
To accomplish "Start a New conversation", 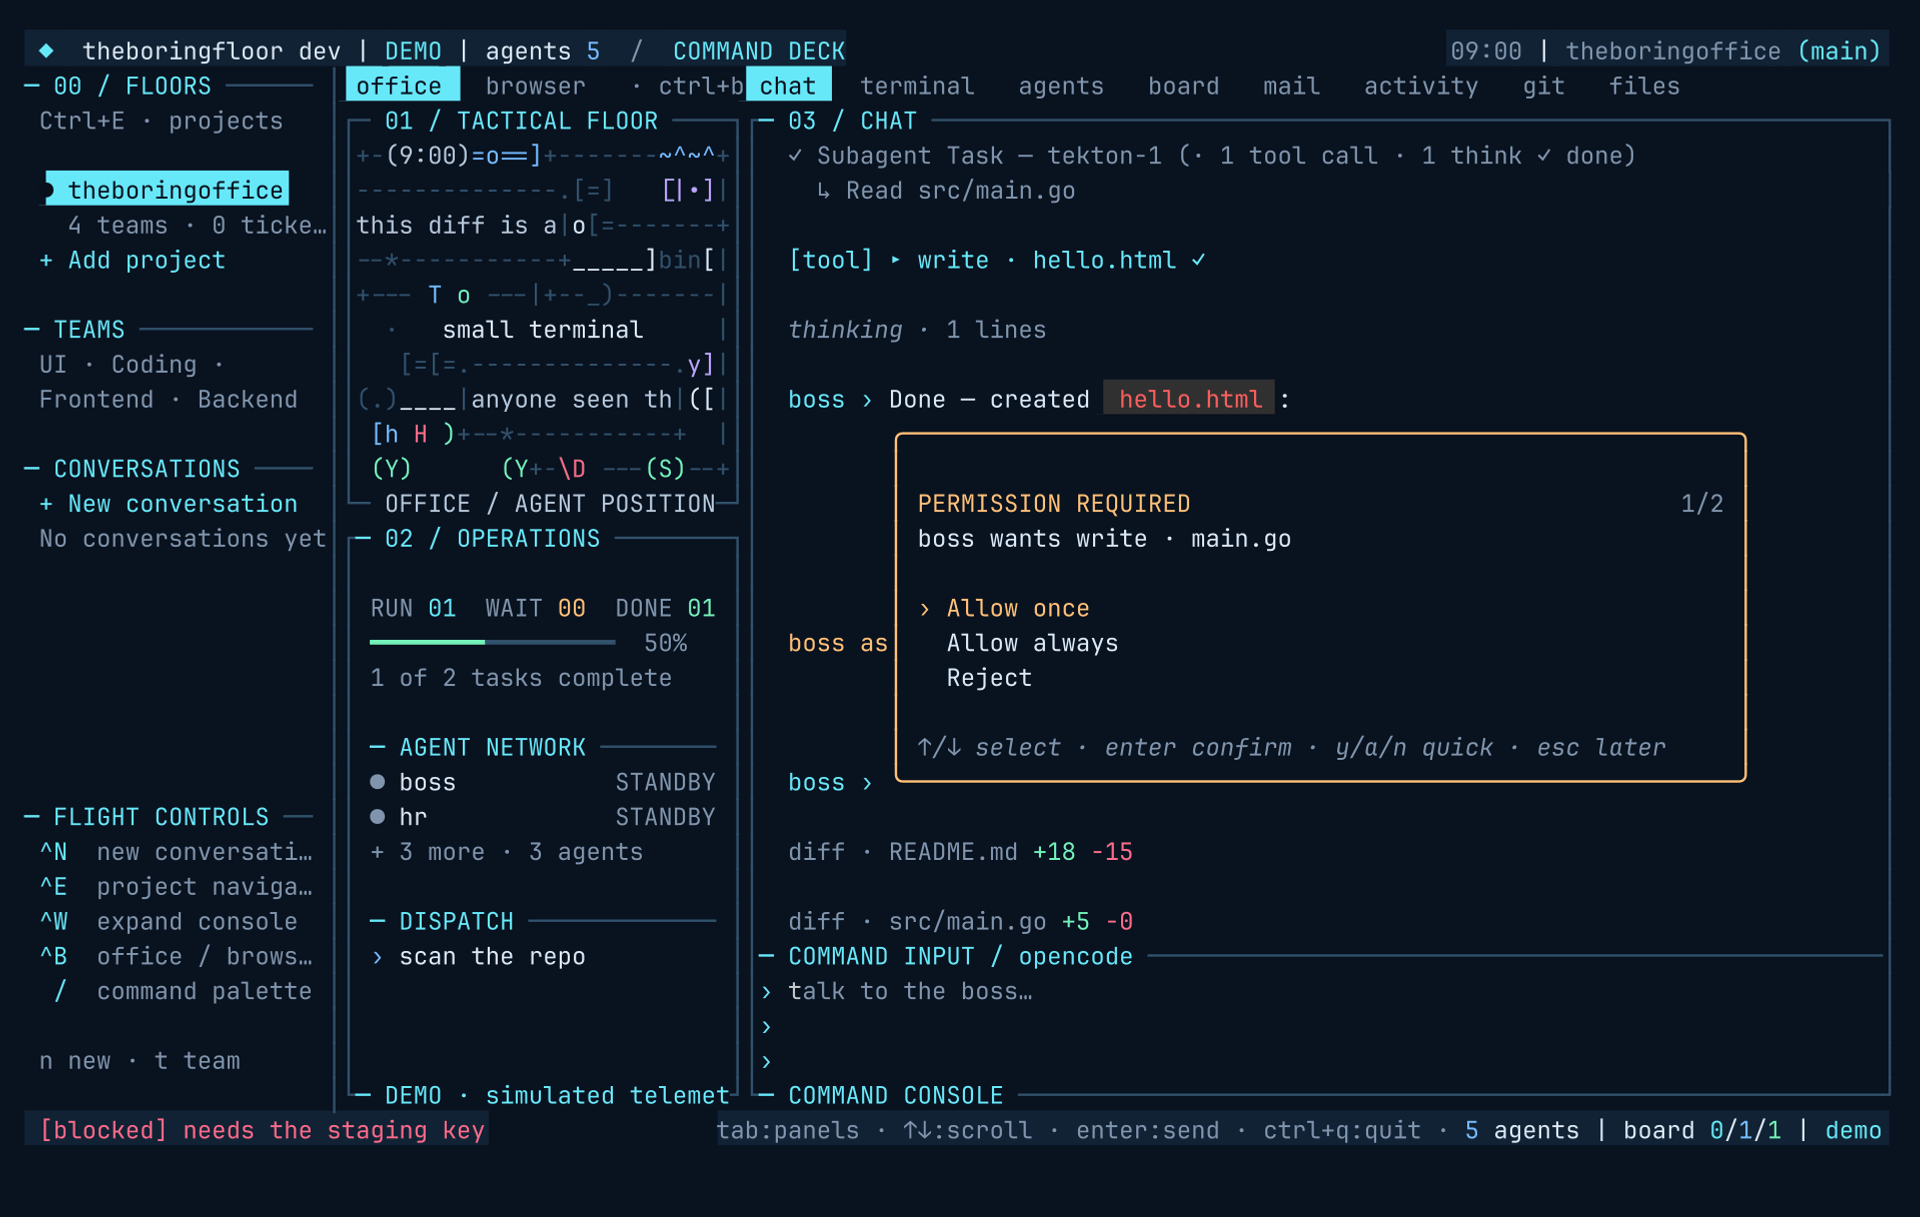I will coord(182,504).
